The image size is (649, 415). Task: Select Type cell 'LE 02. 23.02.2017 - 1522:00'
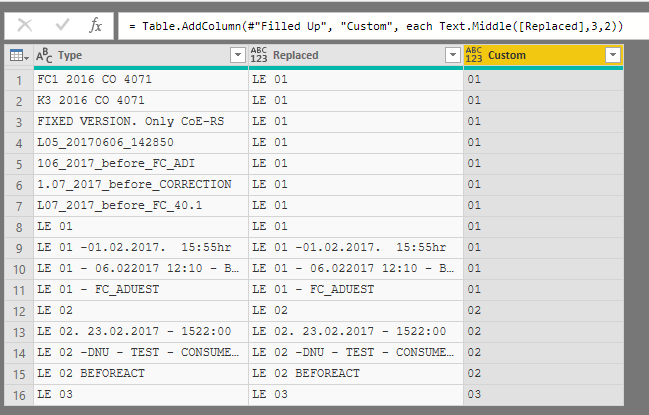[141, 332]
